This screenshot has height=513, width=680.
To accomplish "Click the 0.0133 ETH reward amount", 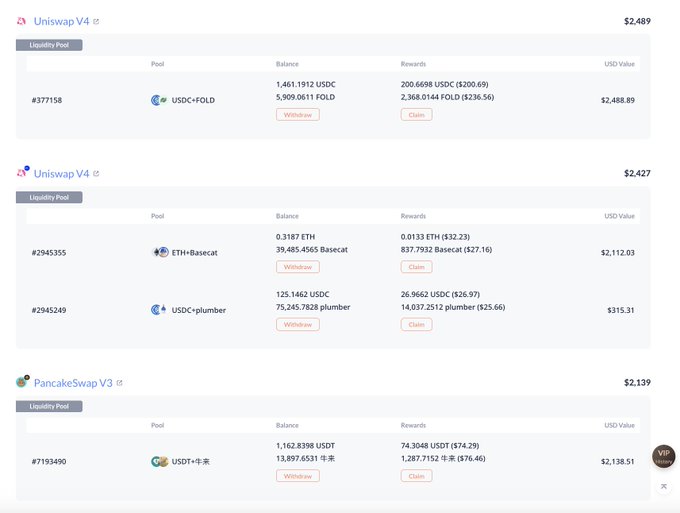I will coord(435,237).
